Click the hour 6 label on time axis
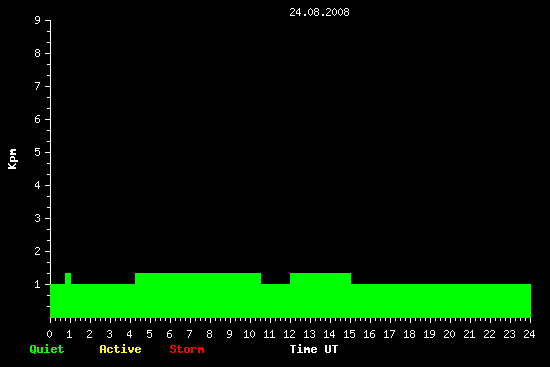550x367 pixels. coord(169,334)
